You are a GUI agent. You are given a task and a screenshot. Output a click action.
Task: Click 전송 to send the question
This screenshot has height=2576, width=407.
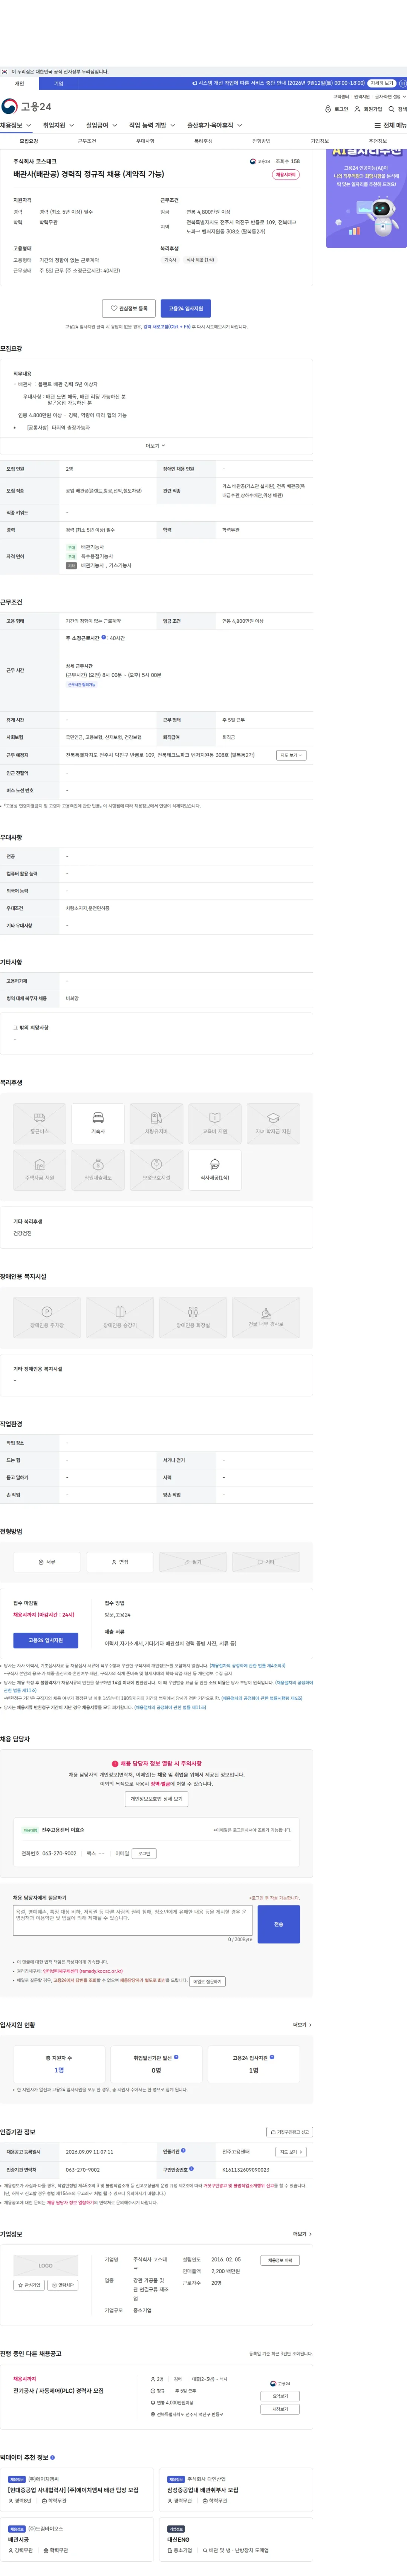(278, 1924)
